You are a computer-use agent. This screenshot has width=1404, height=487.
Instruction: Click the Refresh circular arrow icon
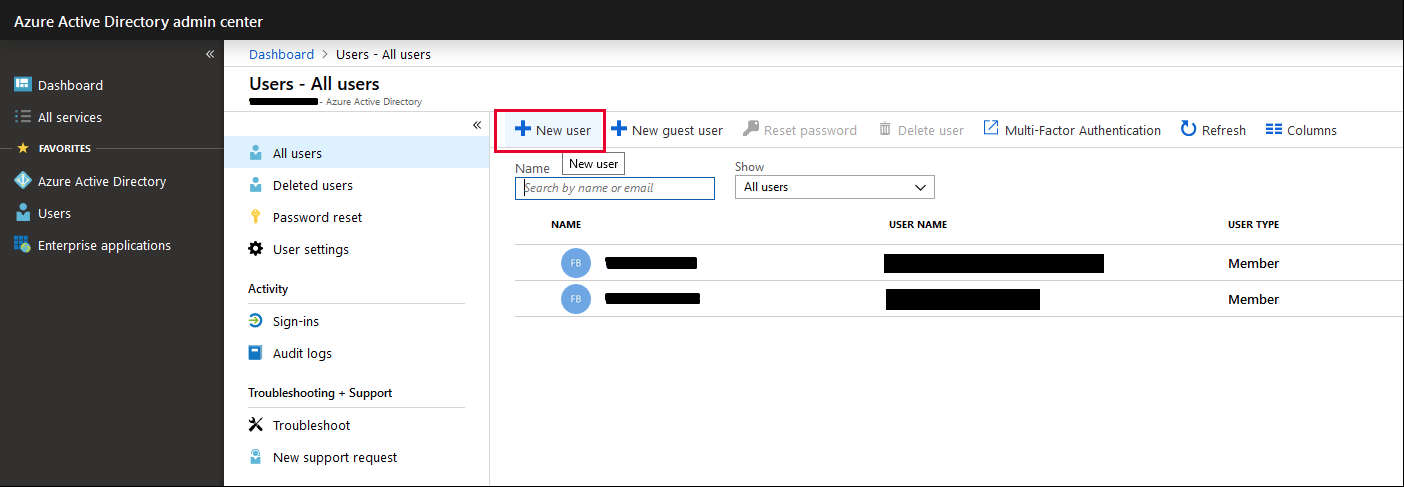(1188, 129)
